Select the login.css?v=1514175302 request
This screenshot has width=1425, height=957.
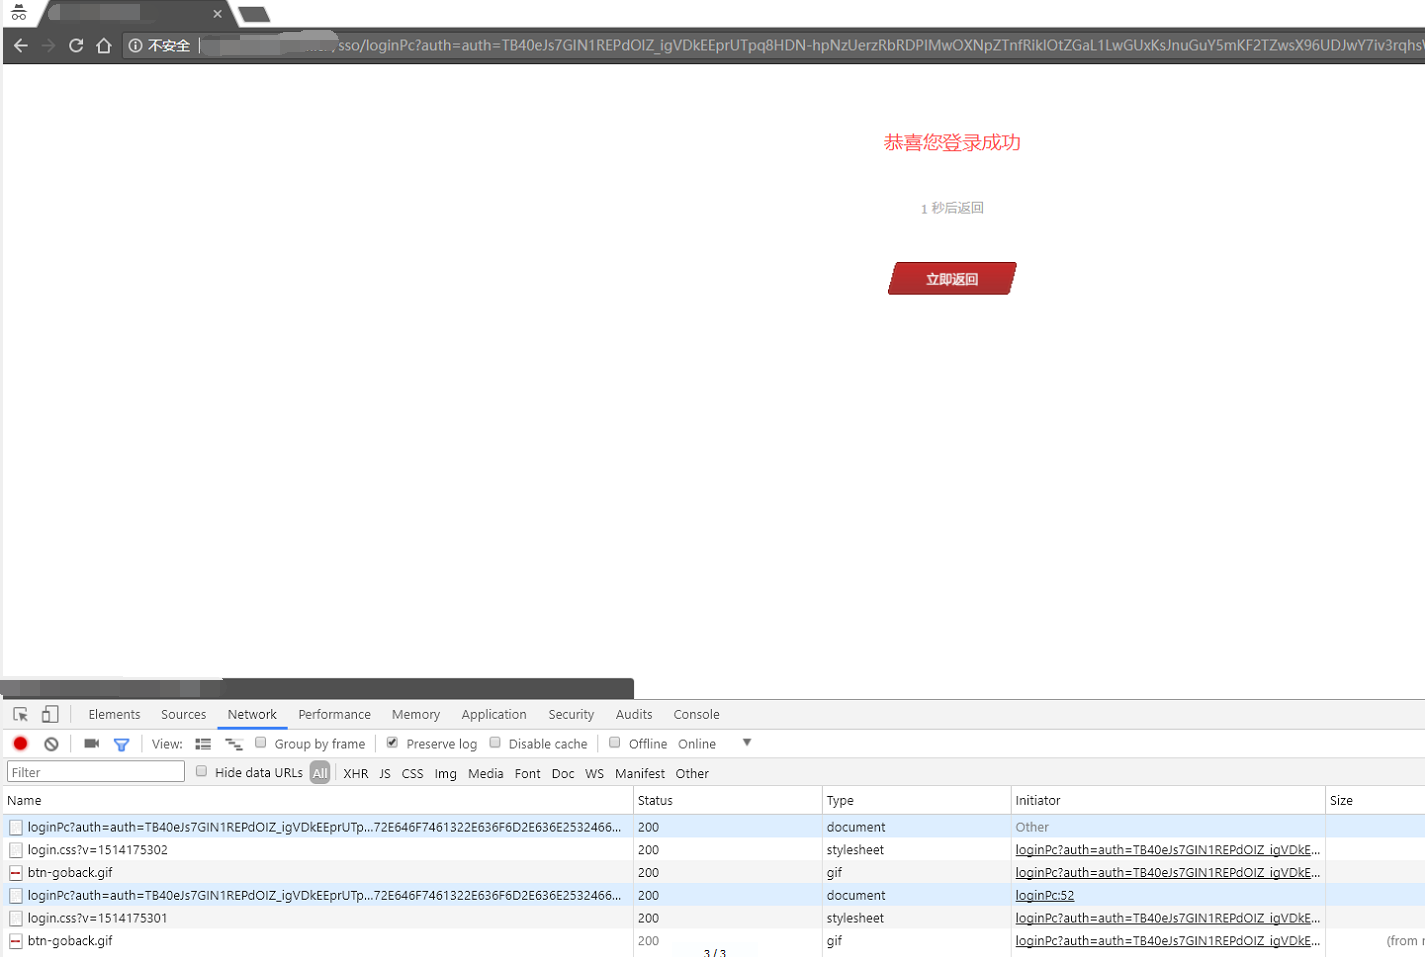click(97, 850)
